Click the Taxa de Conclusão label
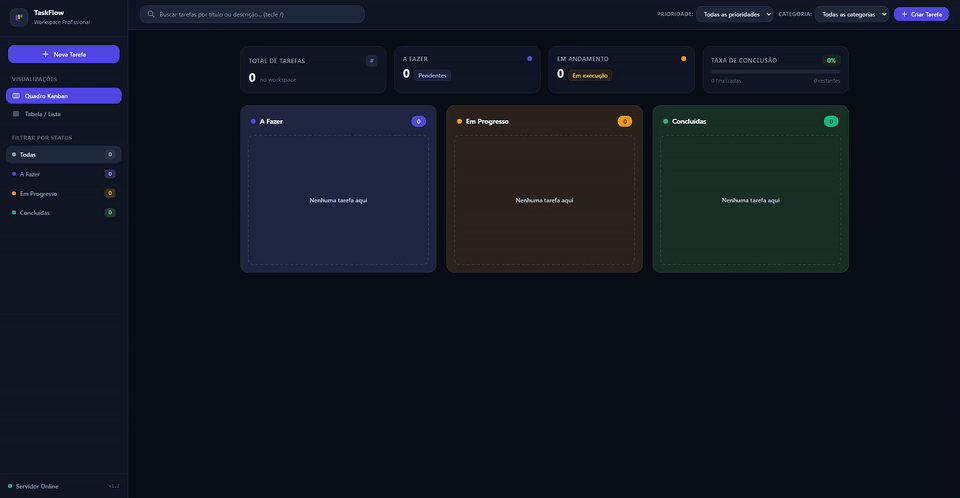The height and width of the screenshot is (498, 960). (x=744, y=60)
